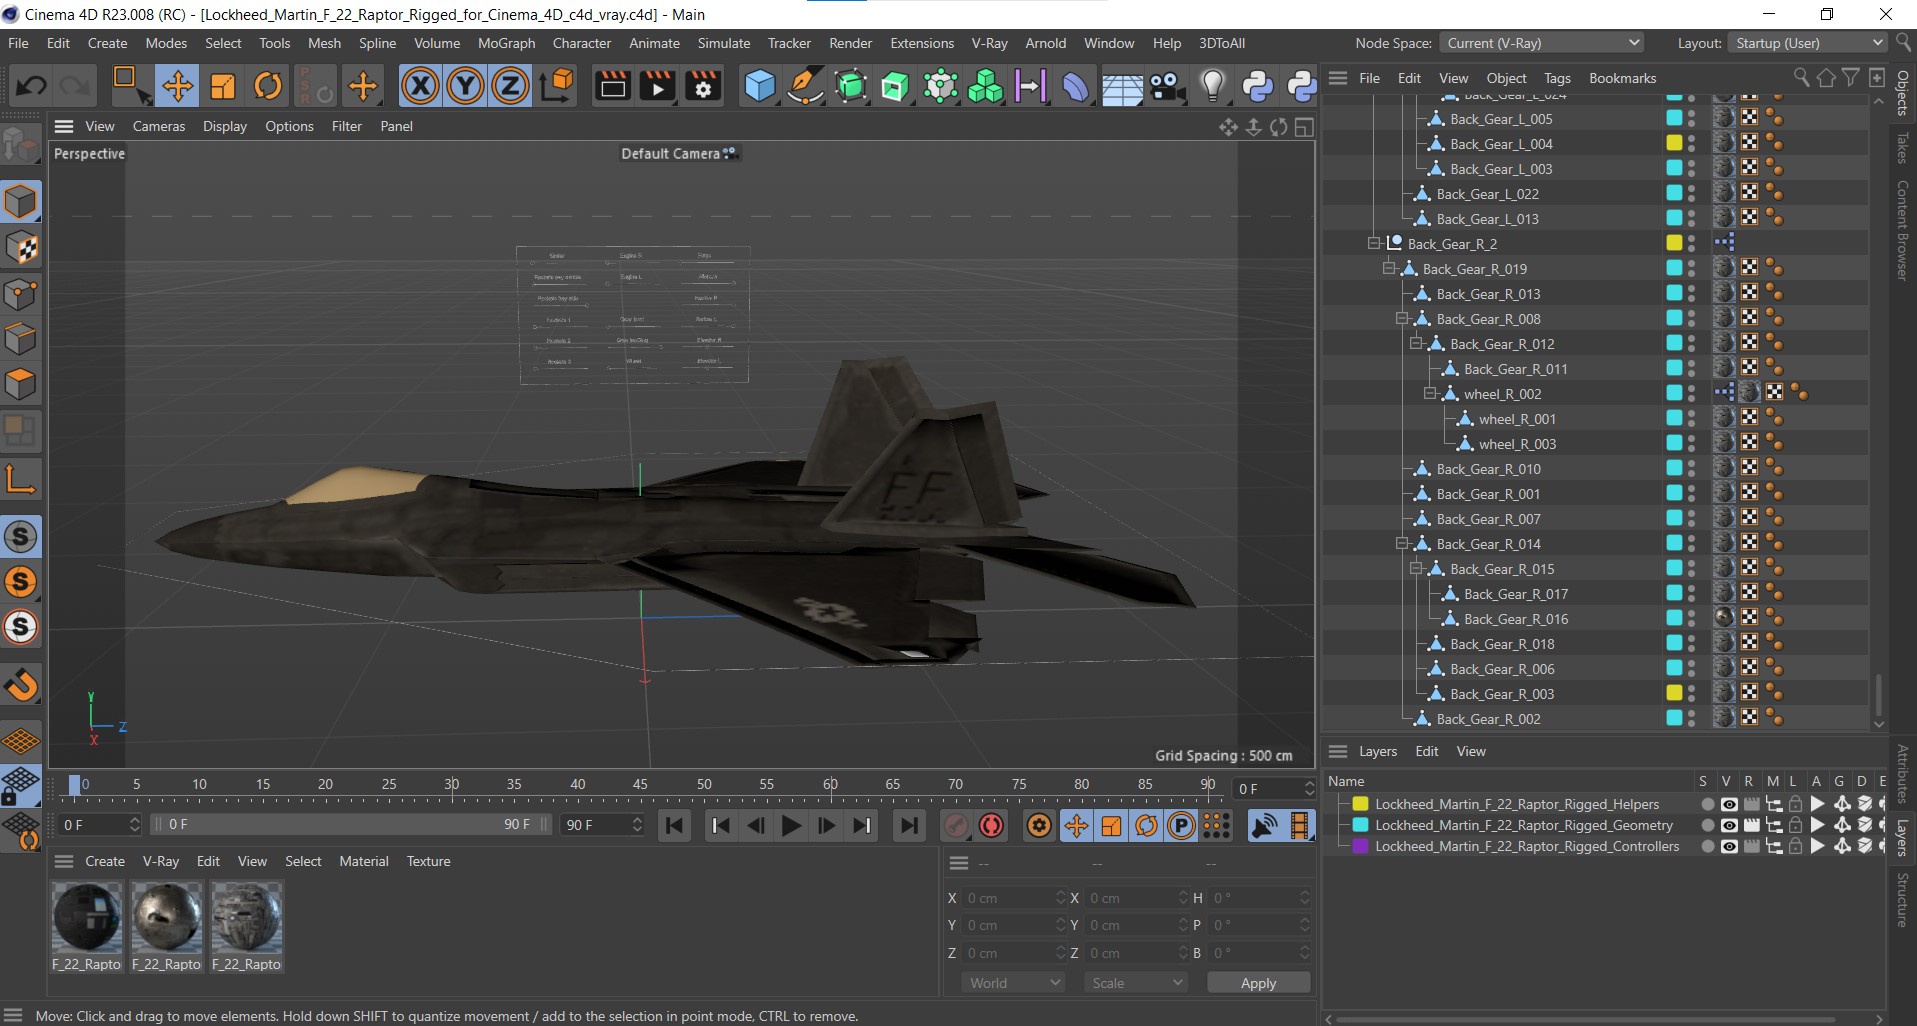This screenshot has width=1917, height=1026.
Task: Click the Floor grid object icon
Action: (x=1122, y=86)
